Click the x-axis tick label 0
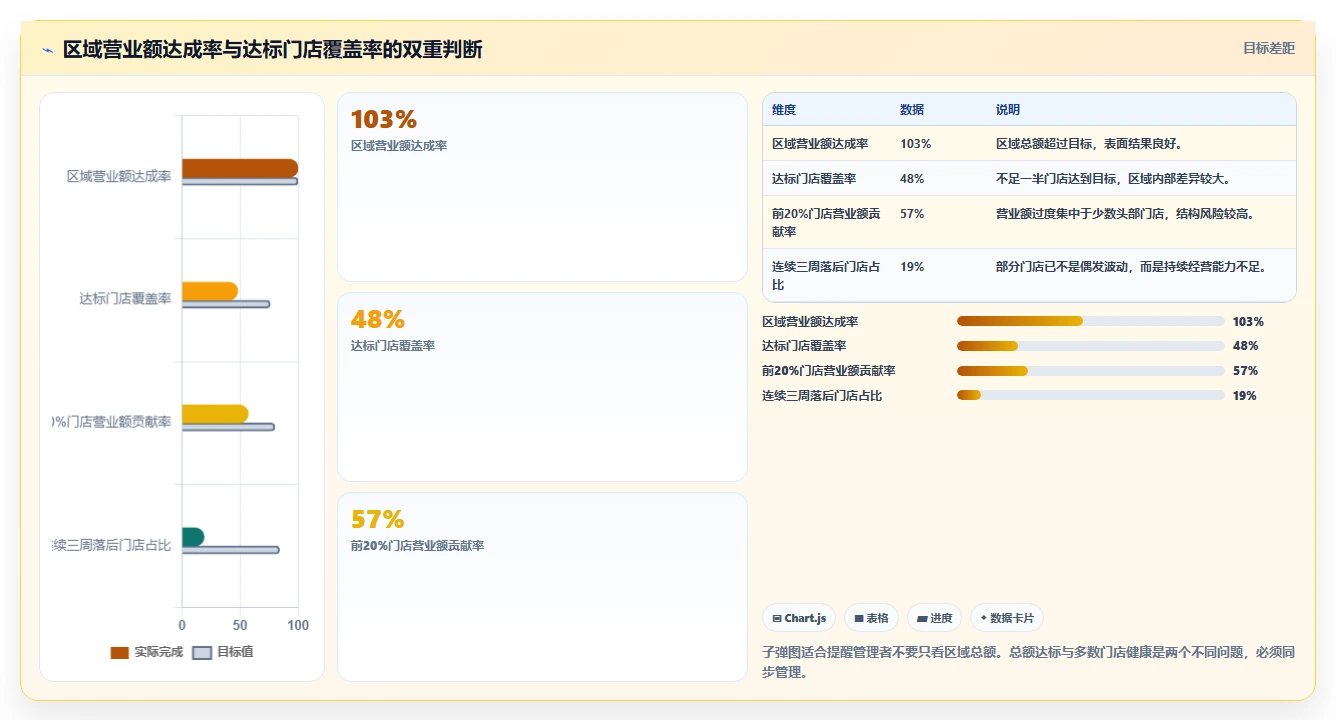The image size is (1336, 720). pos(182,625)
